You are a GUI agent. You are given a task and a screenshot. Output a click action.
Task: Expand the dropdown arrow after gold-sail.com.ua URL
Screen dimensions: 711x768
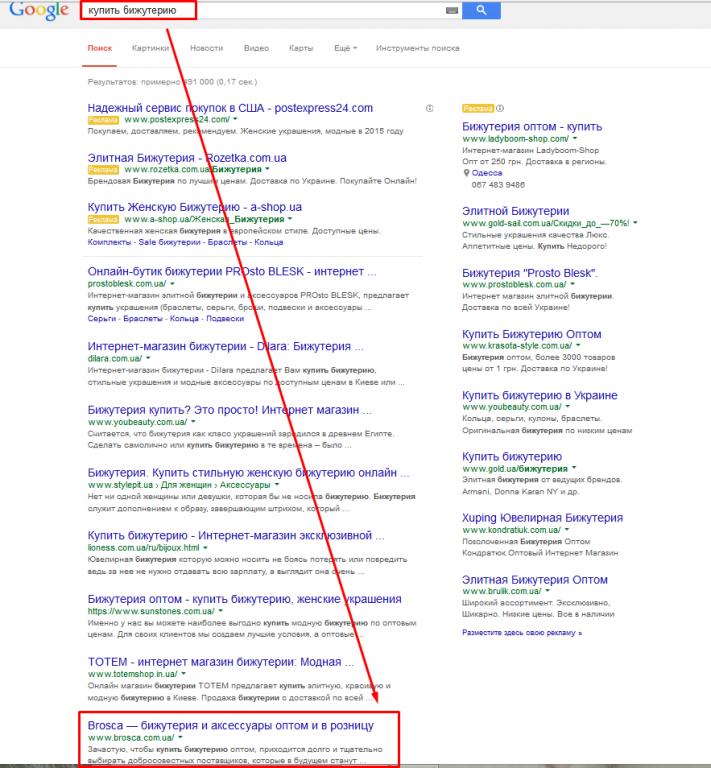(x=636, y=223)
